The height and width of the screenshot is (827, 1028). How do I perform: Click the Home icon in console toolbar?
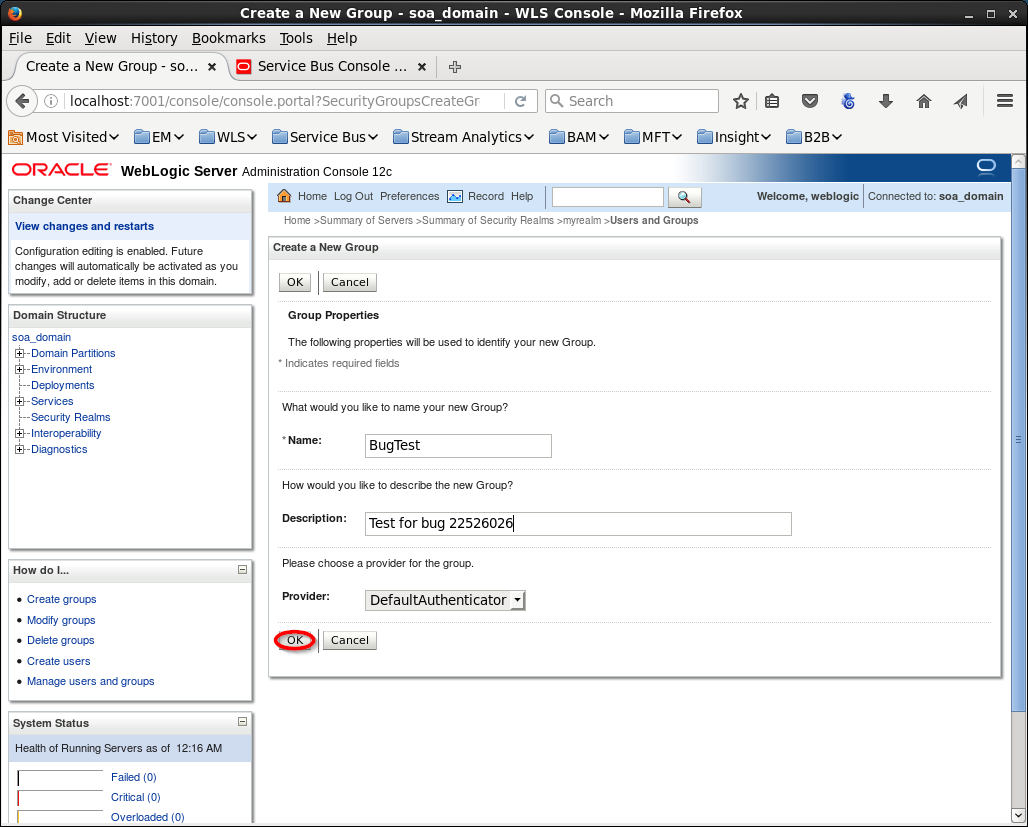pos(284,196)
